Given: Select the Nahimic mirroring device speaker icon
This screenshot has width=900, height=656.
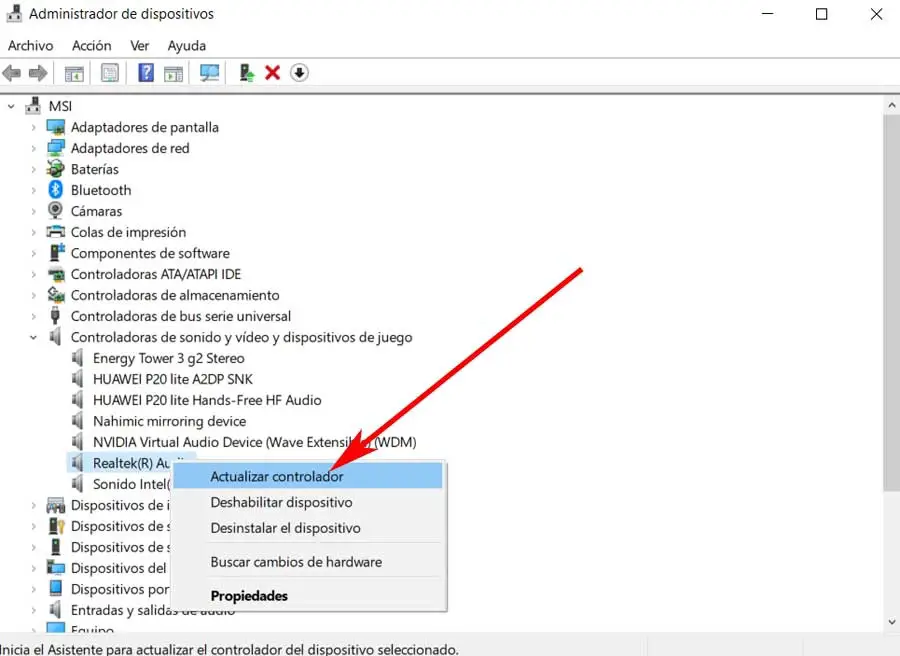Looking at the screenshot, I should pos(77,421).
